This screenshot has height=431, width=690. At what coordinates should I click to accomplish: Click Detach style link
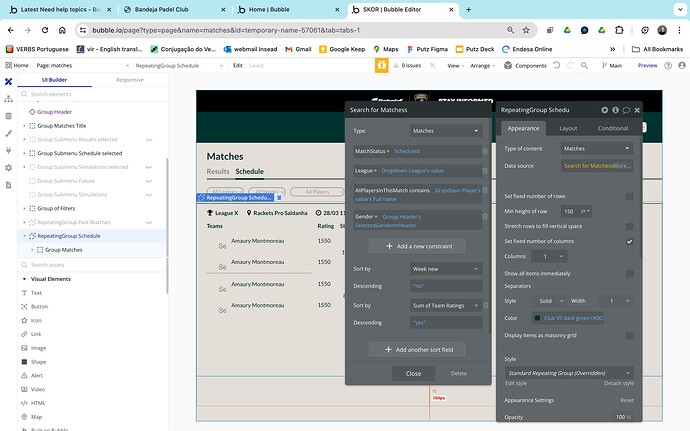pyautogui.click(x=619, y=383)
